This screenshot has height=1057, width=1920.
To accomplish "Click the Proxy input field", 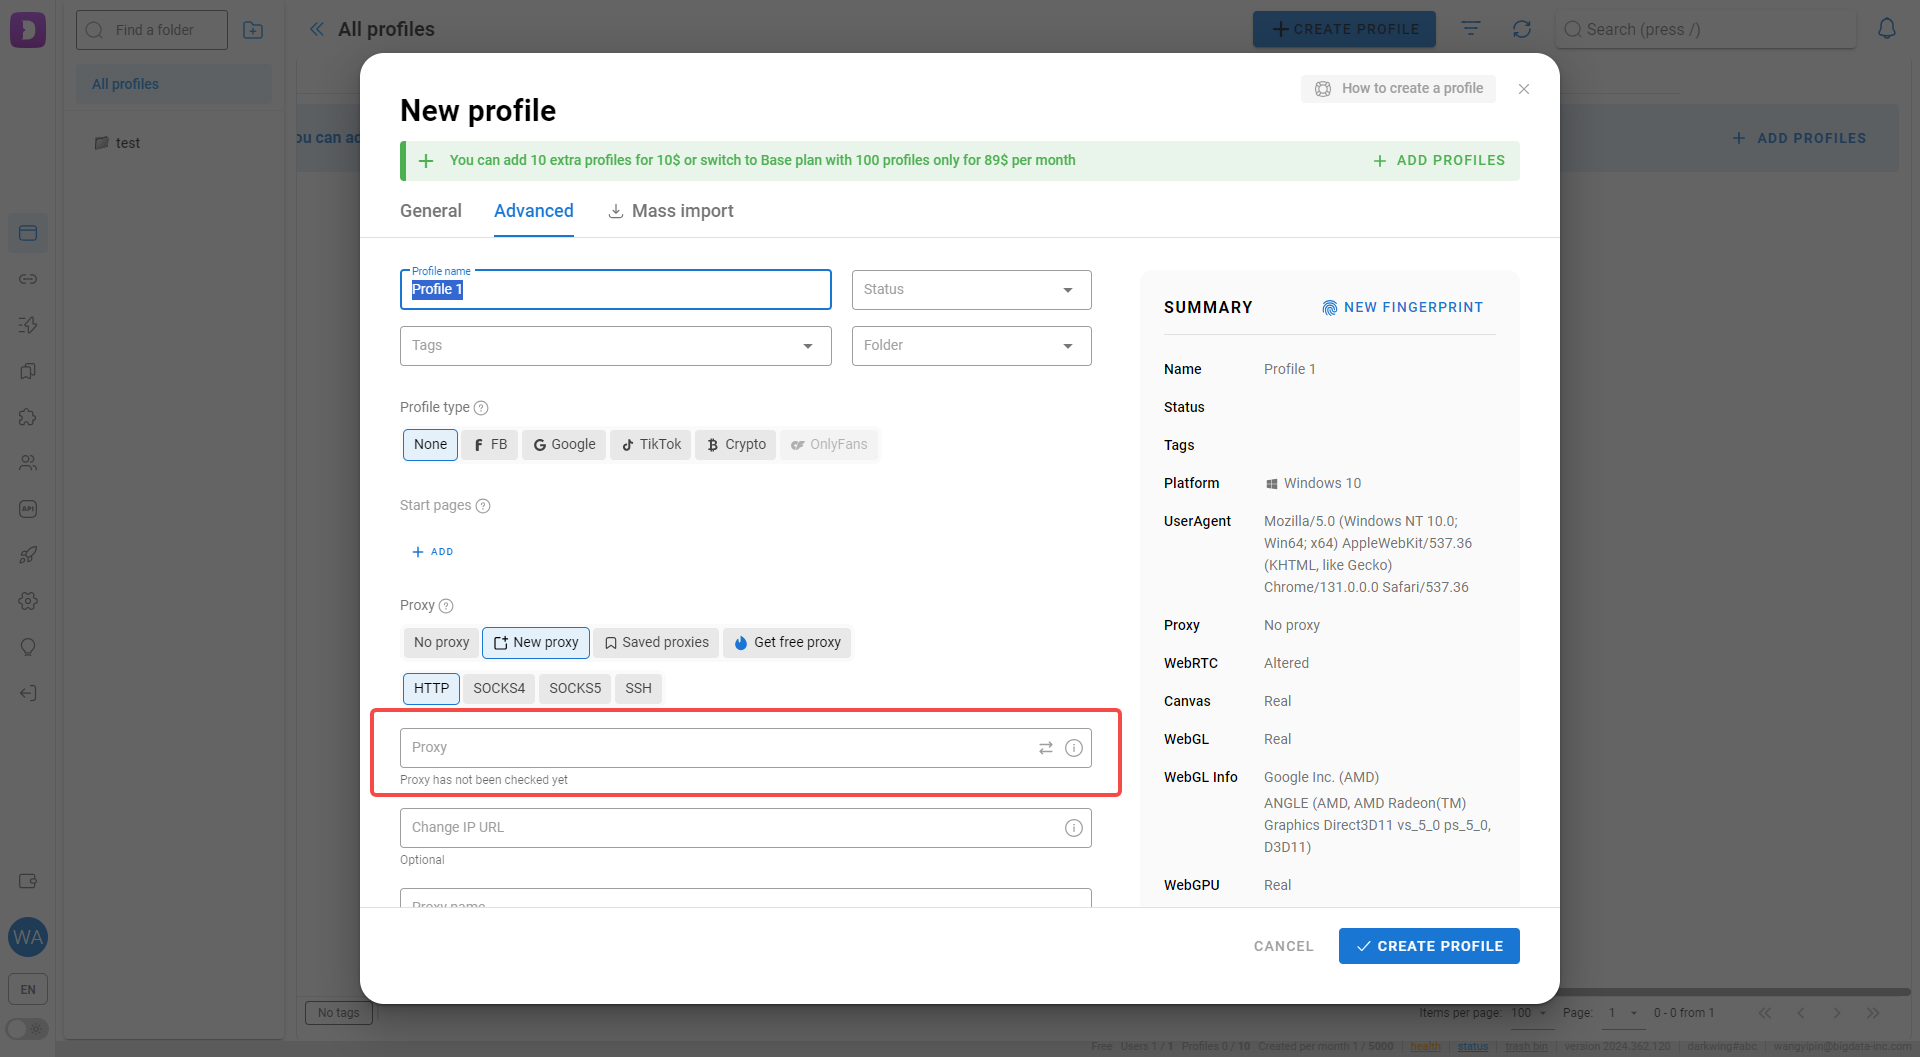I will pyautogui.click(x=745, y=748).
